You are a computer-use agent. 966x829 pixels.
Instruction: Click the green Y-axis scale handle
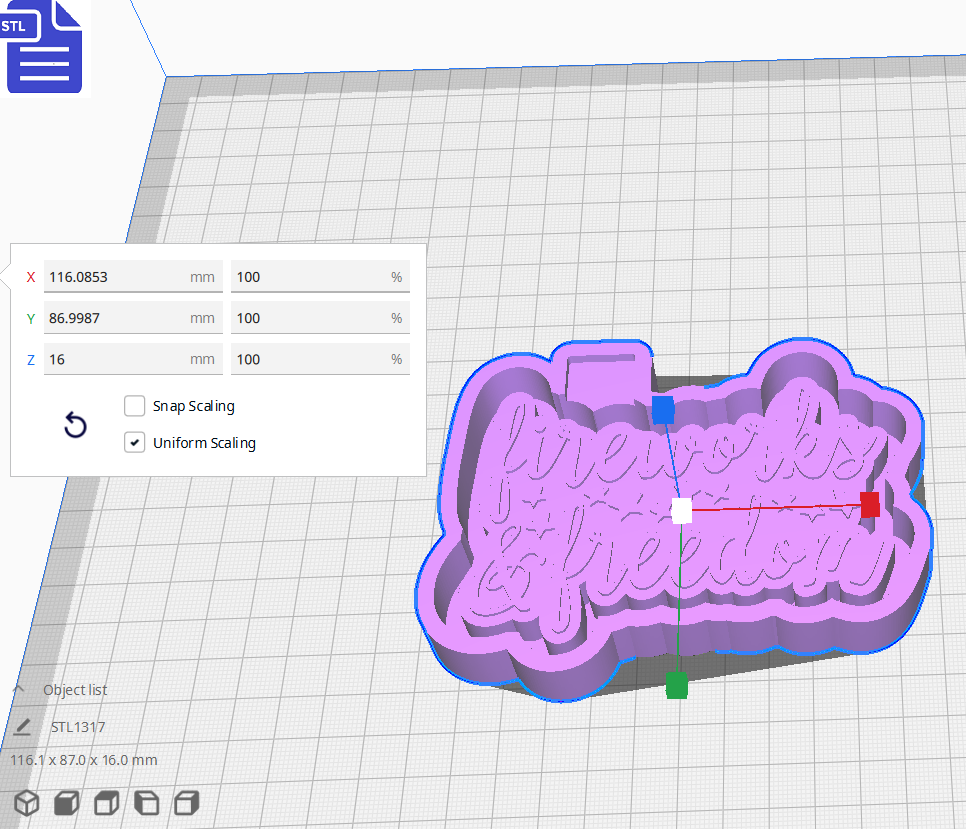click(676, 686)
